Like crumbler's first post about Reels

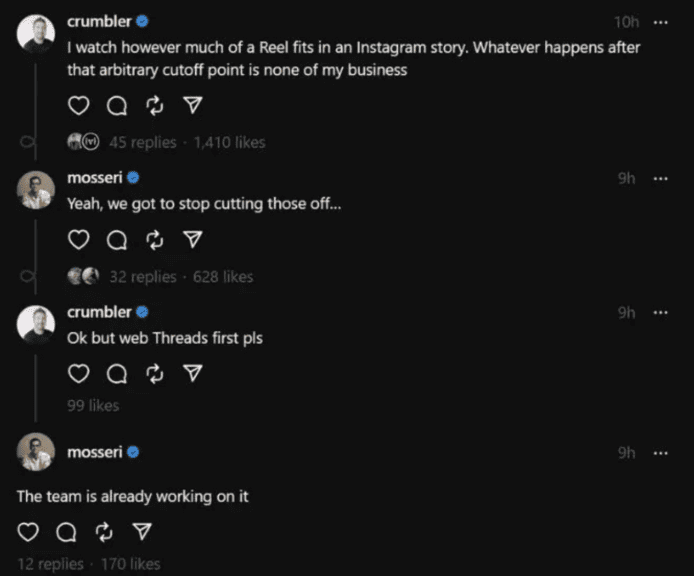point(80,106)
